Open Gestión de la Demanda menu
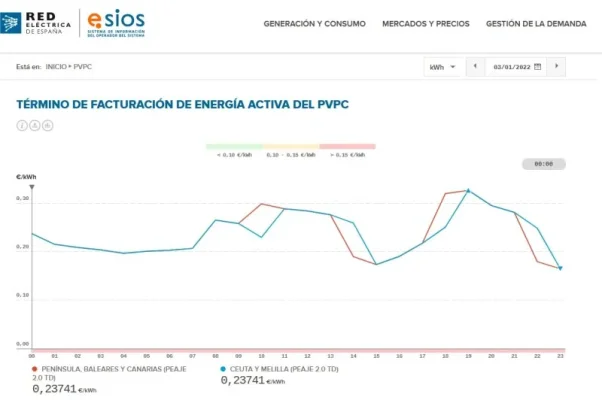 tap(536, 24)
